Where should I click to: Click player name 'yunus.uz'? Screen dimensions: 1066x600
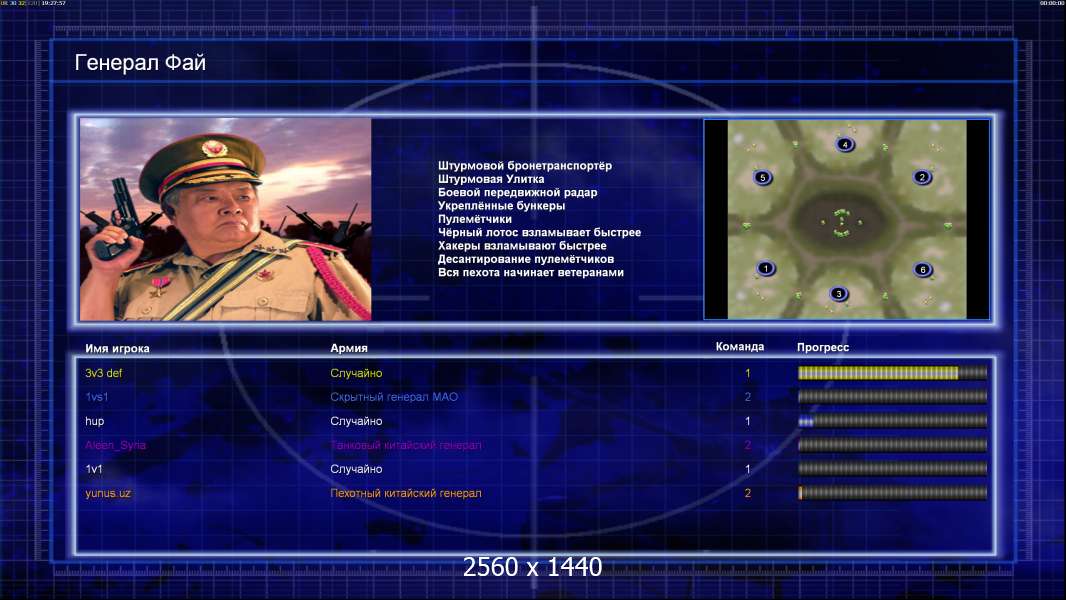107,493
